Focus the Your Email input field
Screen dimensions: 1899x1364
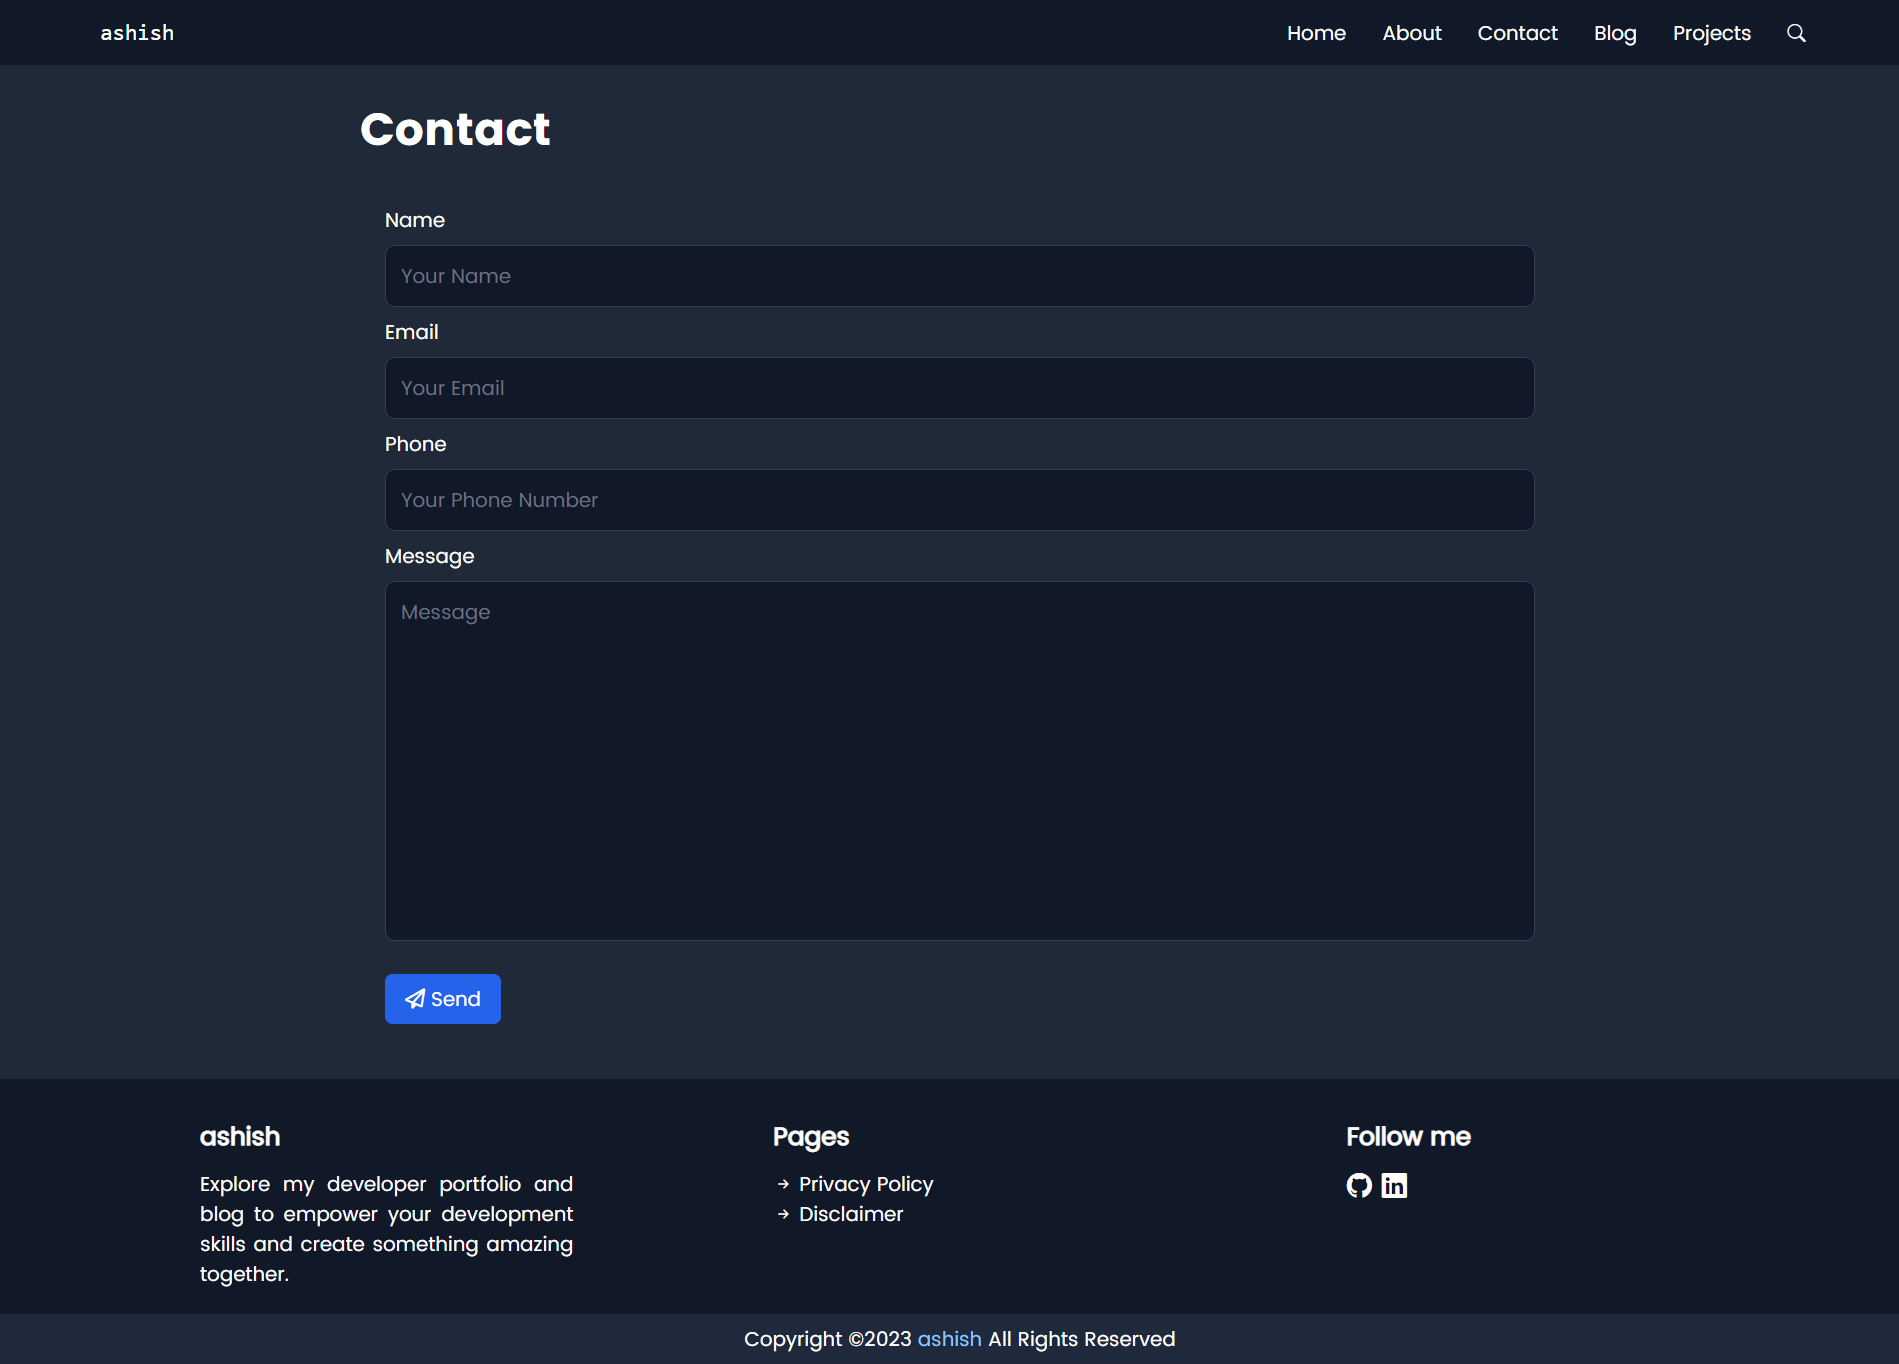pos(959,388)
